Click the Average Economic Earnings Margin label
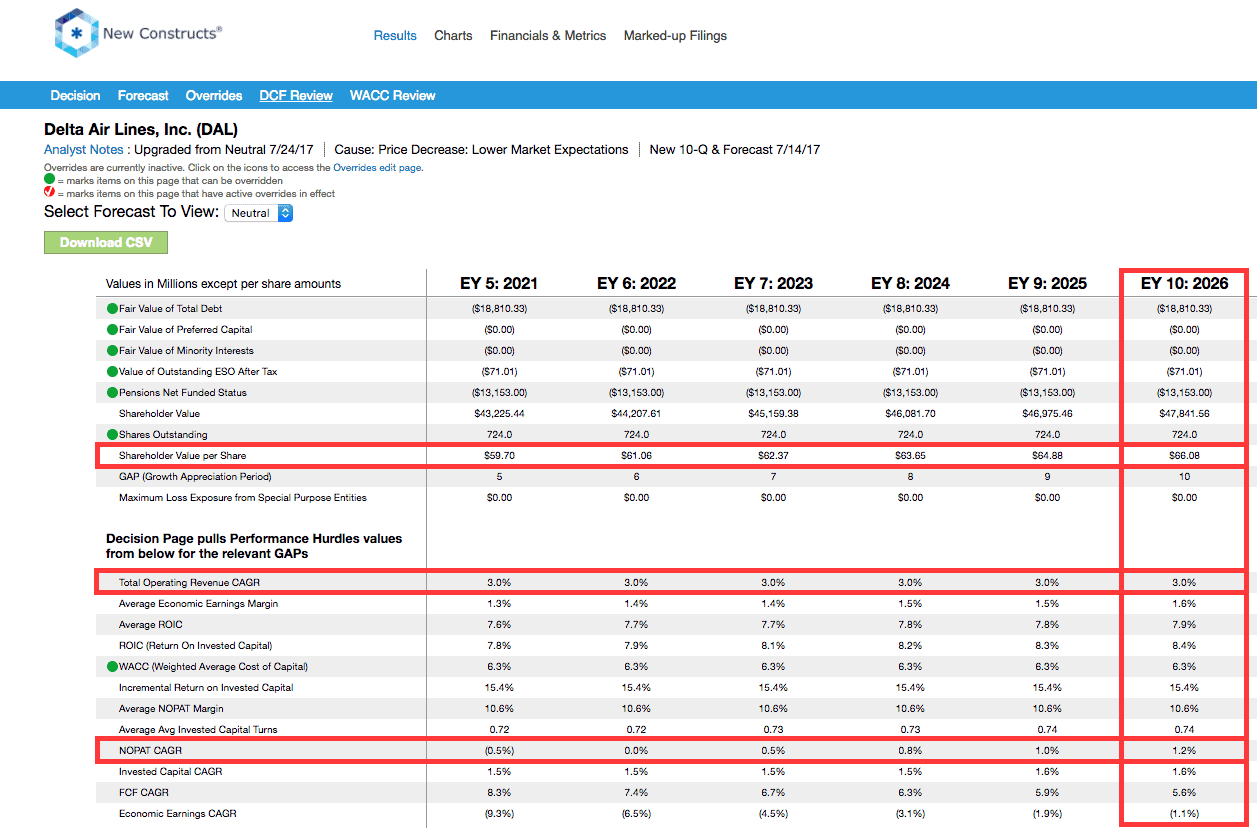Screen dimensions: 1257x828 point(198,603)
